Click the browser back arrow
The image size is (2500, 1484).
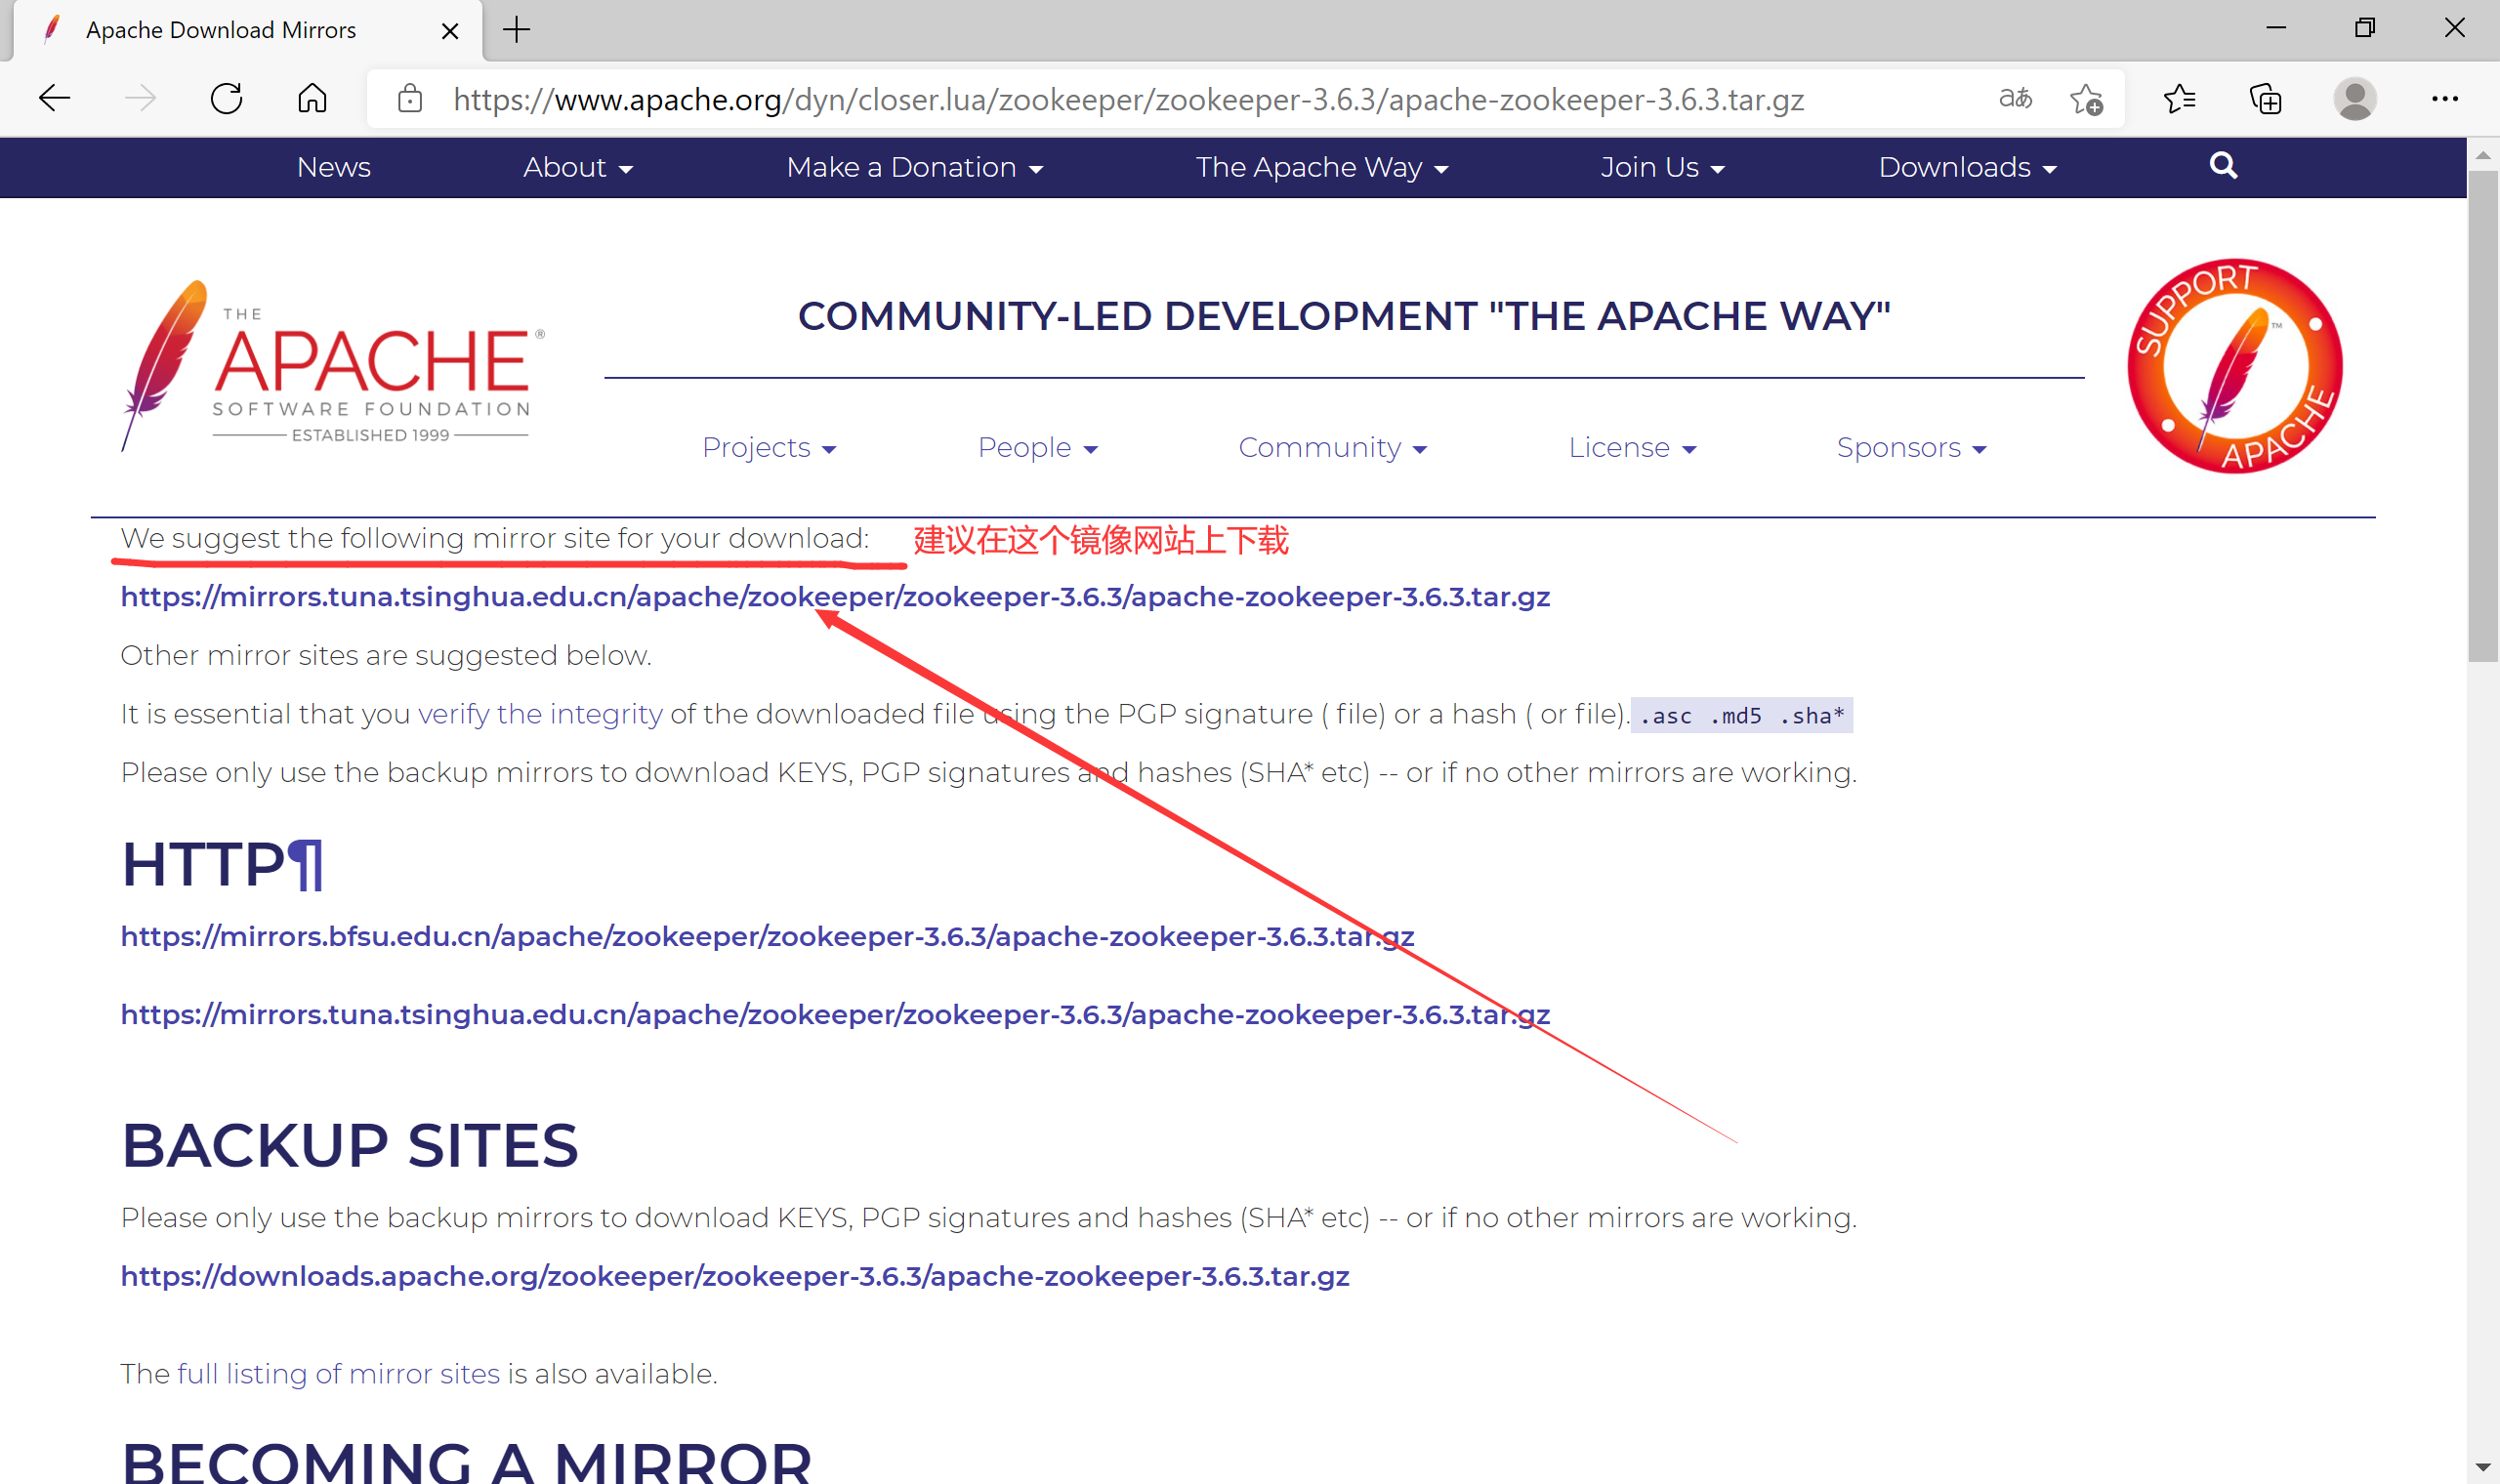pos(54,98)
